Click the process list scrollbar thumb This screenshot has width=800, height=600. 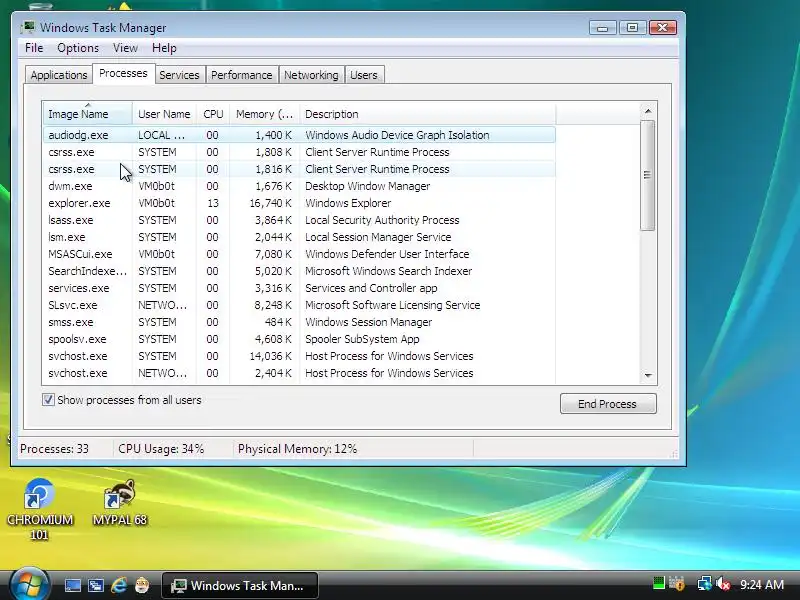(x=648, y=175)
